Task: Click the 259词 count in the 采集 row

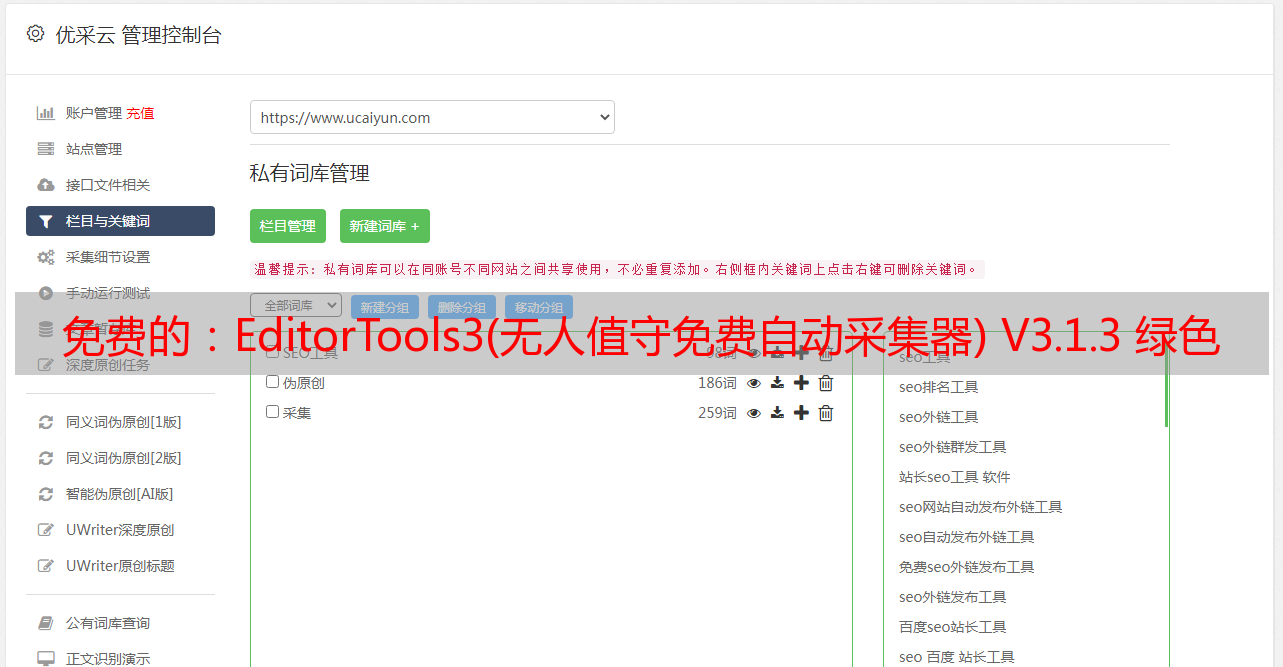Action: (x=717, y=413)
